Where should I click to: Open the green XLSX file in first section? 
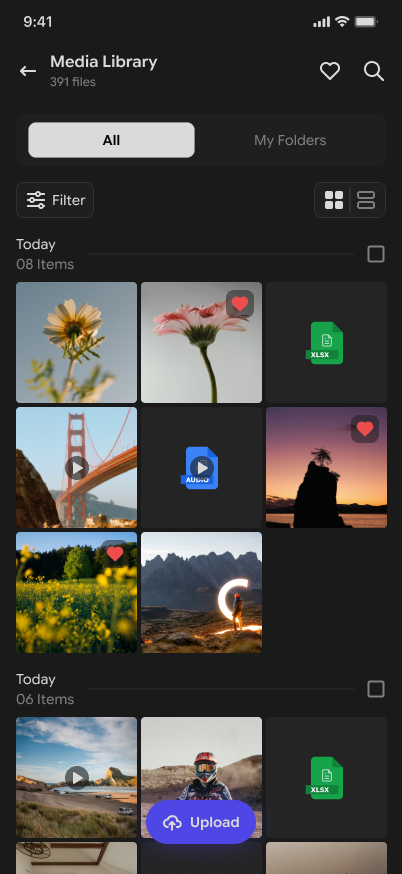point(326,342)
